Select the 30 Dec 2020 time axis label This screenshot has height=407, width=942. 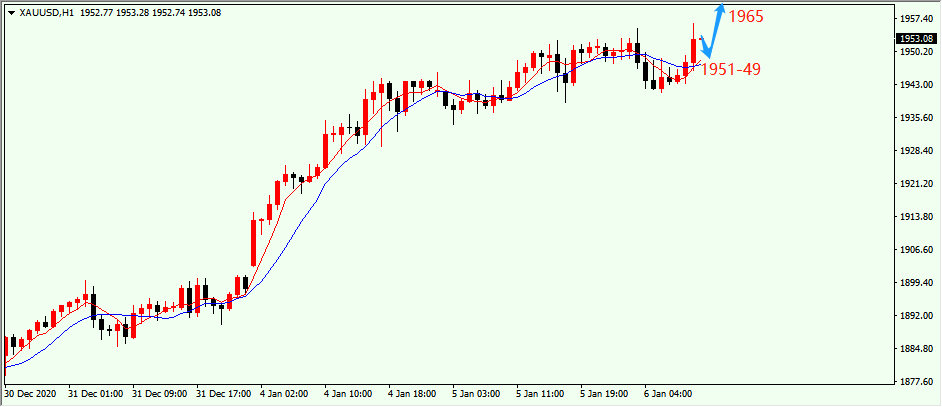pos(30,394)
